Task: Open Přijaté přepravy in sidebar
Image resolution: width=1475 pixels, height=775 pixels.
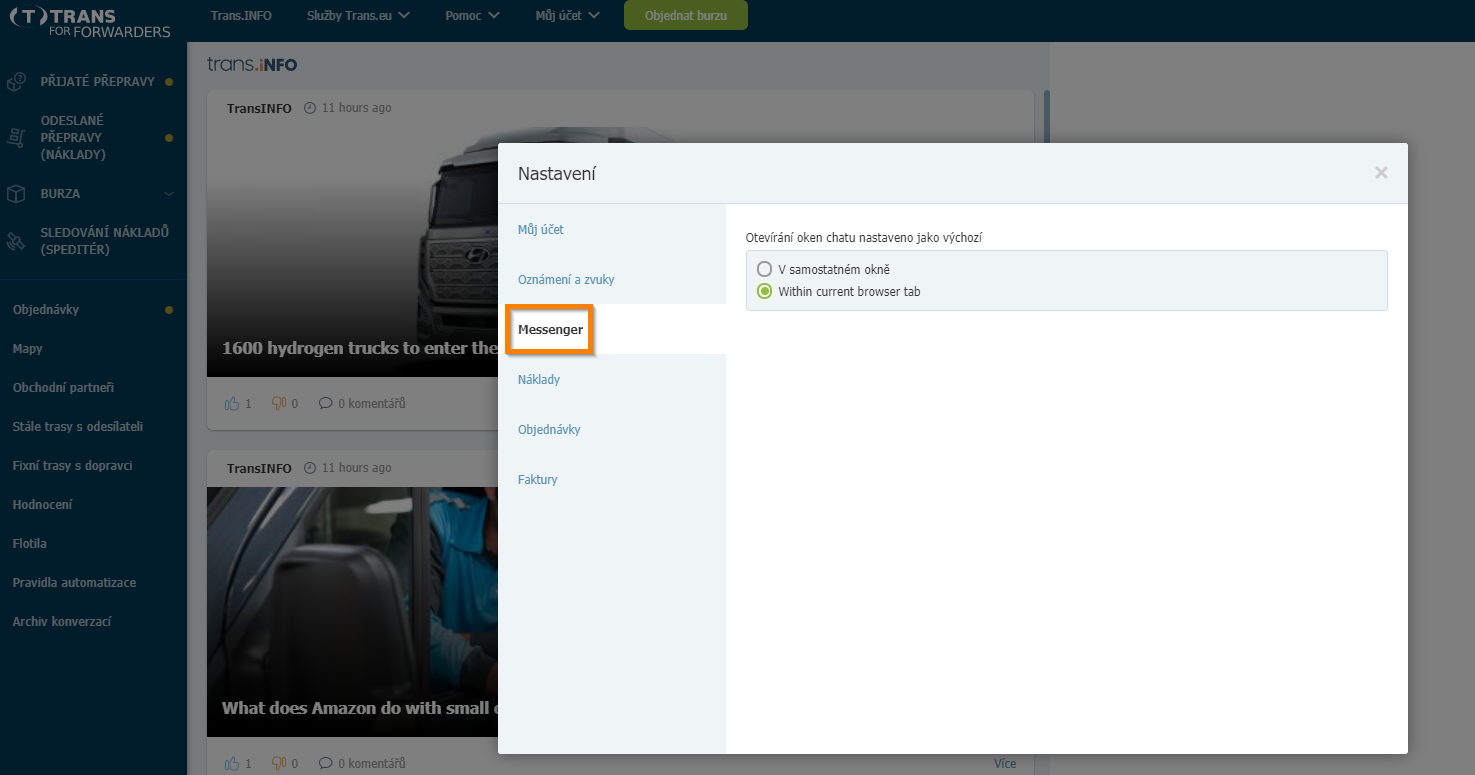Action: pos(98,82)
